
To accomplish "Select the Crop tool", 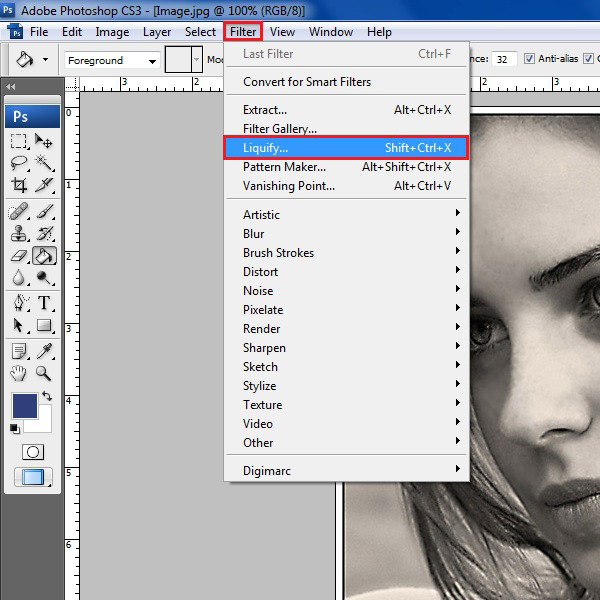I will [19, 185].
